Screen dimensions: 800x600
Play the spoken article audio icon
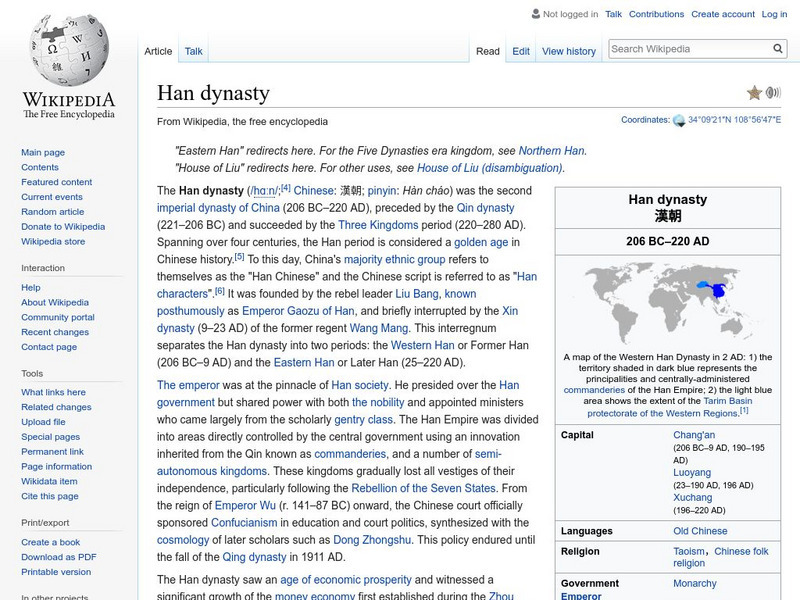[773, 92]
